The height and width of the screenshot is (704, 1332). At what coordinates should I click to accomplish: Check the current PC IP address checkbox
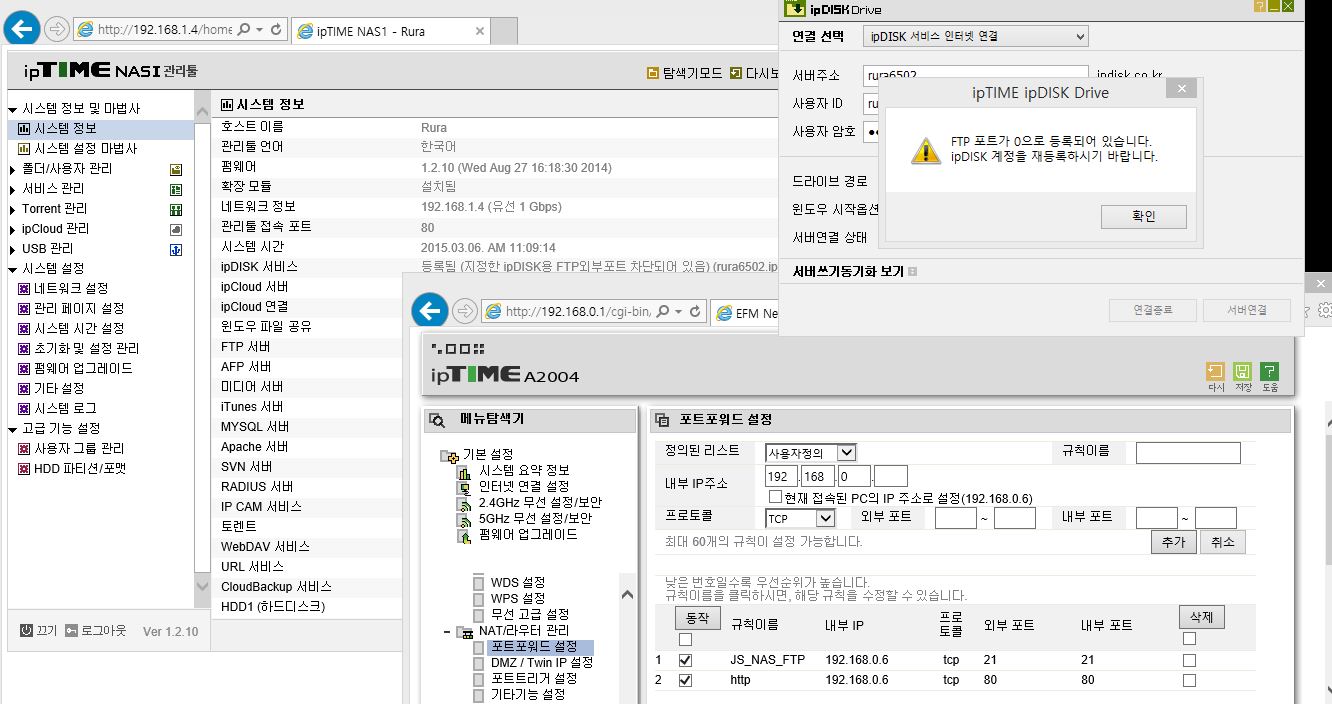point(775,497)
